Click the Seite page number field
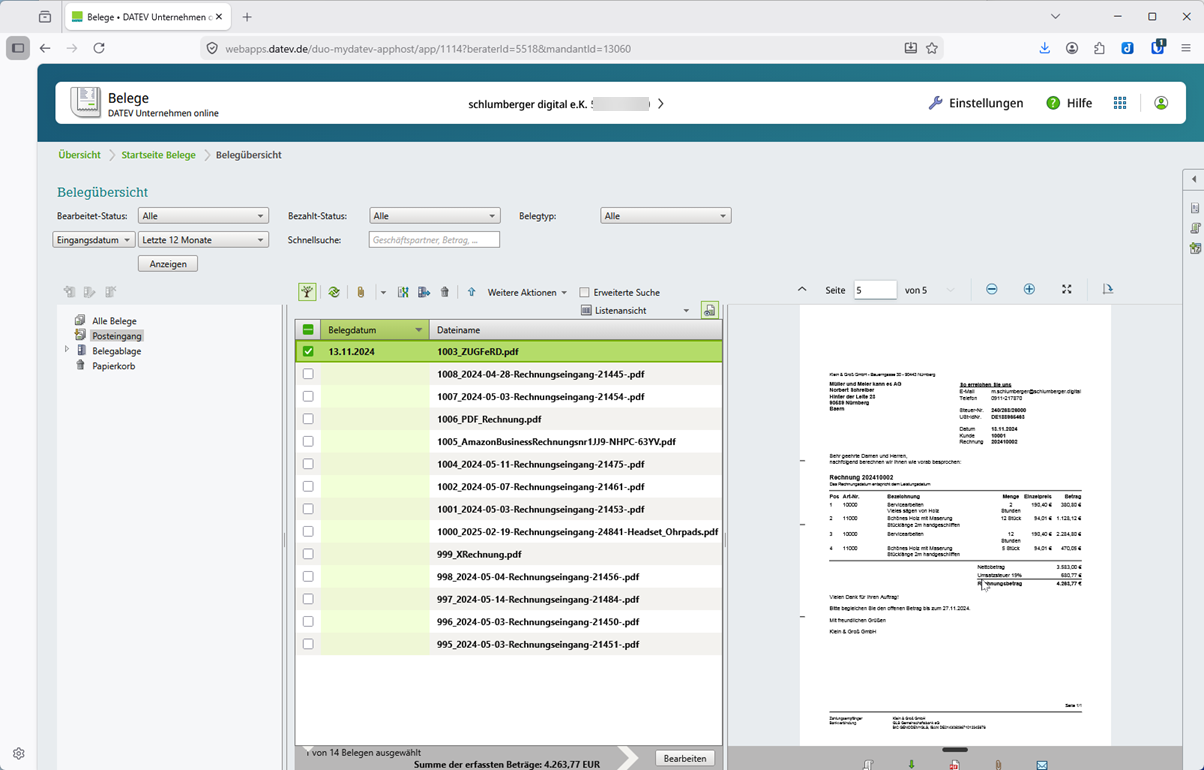Image resolution: width=1204 pixels, height=770 pixels. pos(875,290)
